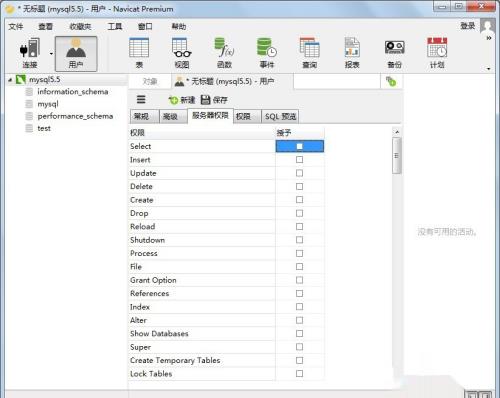Tick the Select privilege checkbox

(x=299, y=146)
